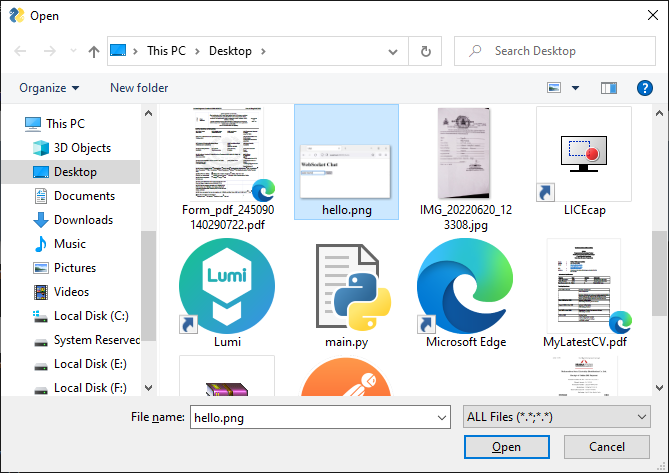670x473 pixels.
Task: Select IMG_20220620_123308.jpg image
Action: pos(465,169)
